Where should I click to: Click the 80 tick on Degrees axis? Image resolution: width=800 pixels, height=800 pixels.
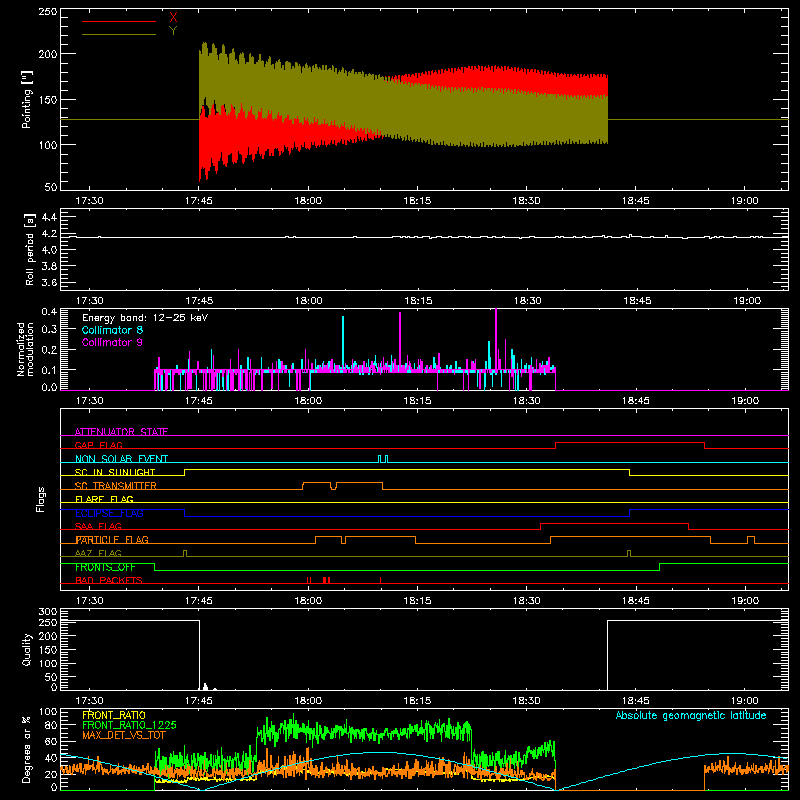tap(52, 725)
